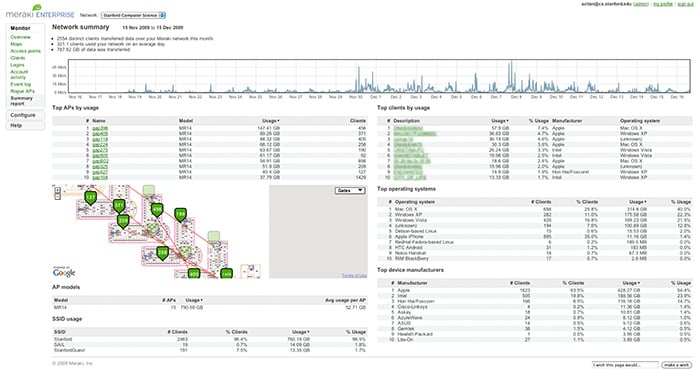Click the Google logo on the map

[x=64, y=272]
